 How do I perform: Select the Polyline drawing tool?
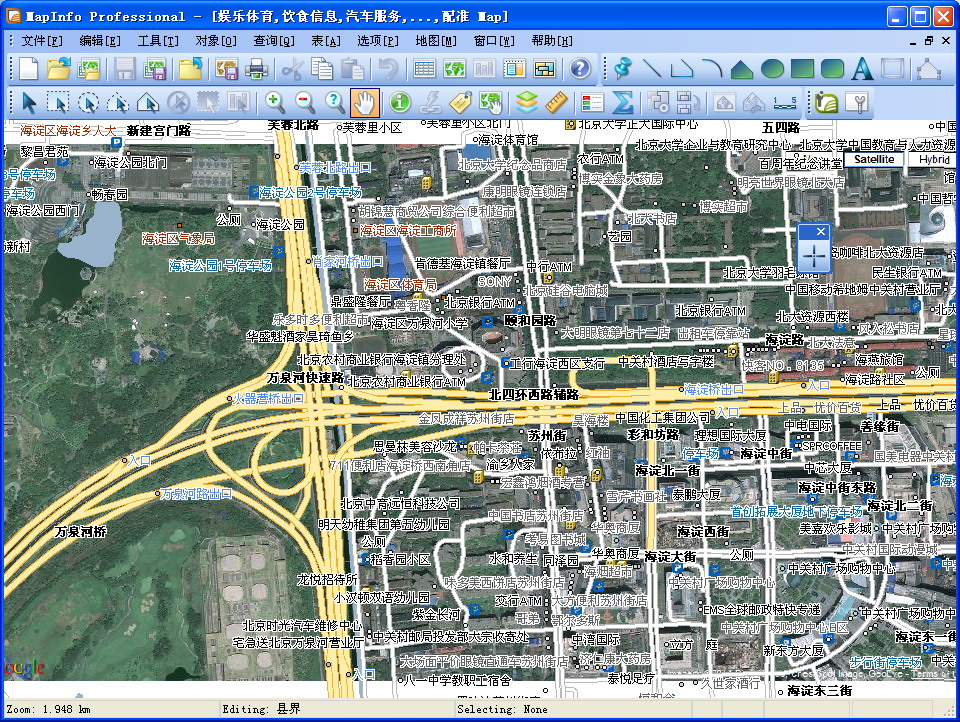tap(682, 68)
